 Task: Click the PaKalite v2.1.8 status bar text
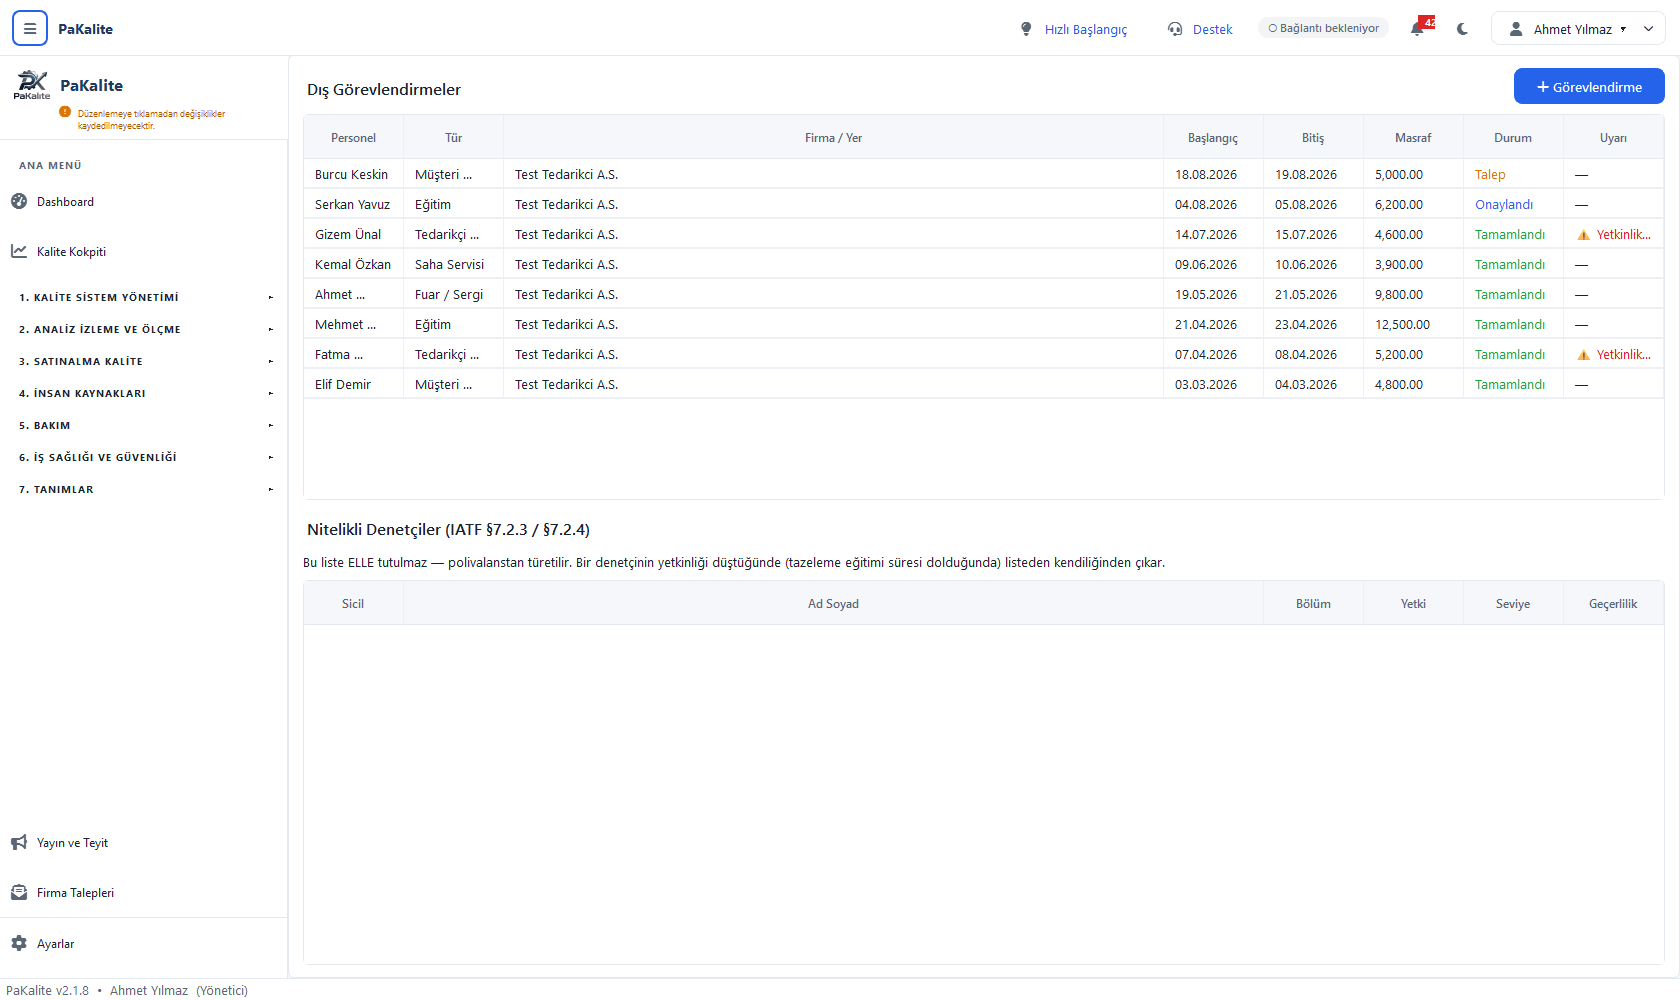pyautogui.click(x=47, y=990)
